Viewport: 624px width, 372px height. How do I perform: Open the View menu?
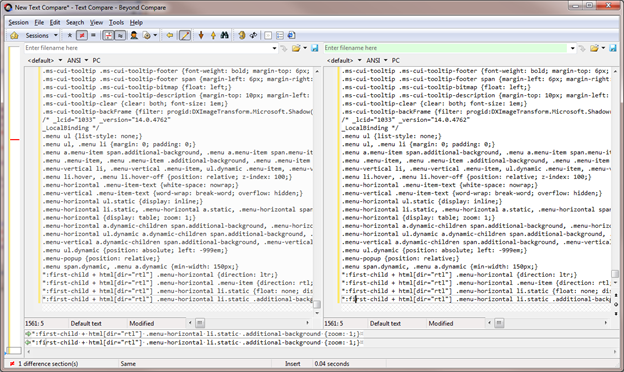tap(96, 22)
